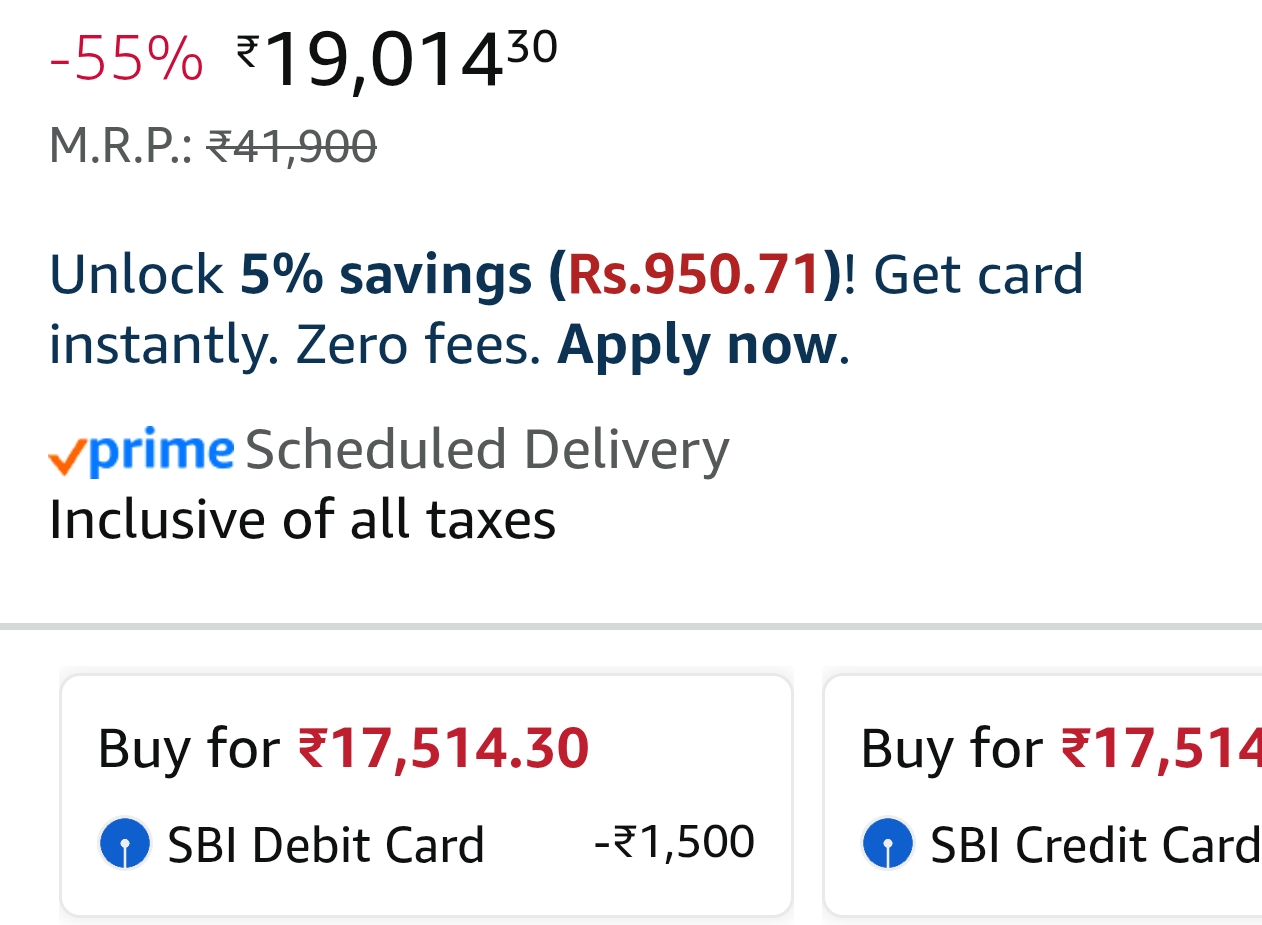This screenshot has width=1262, height=925.
Task: Click the SBI logo beside Debit Card
Action: (125, 844)
